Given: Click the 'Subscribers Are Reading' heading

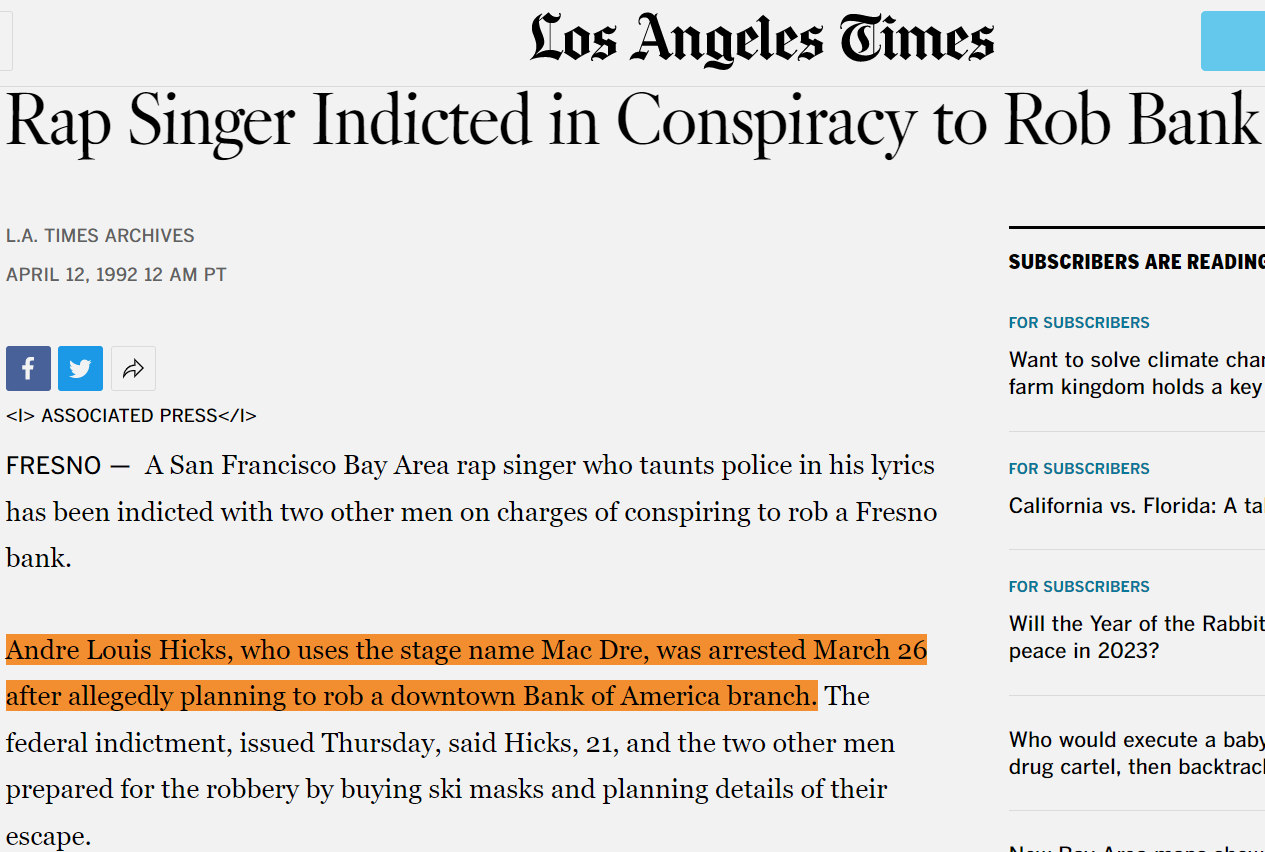Looking at the screenshot, I should pos(1135,262).
